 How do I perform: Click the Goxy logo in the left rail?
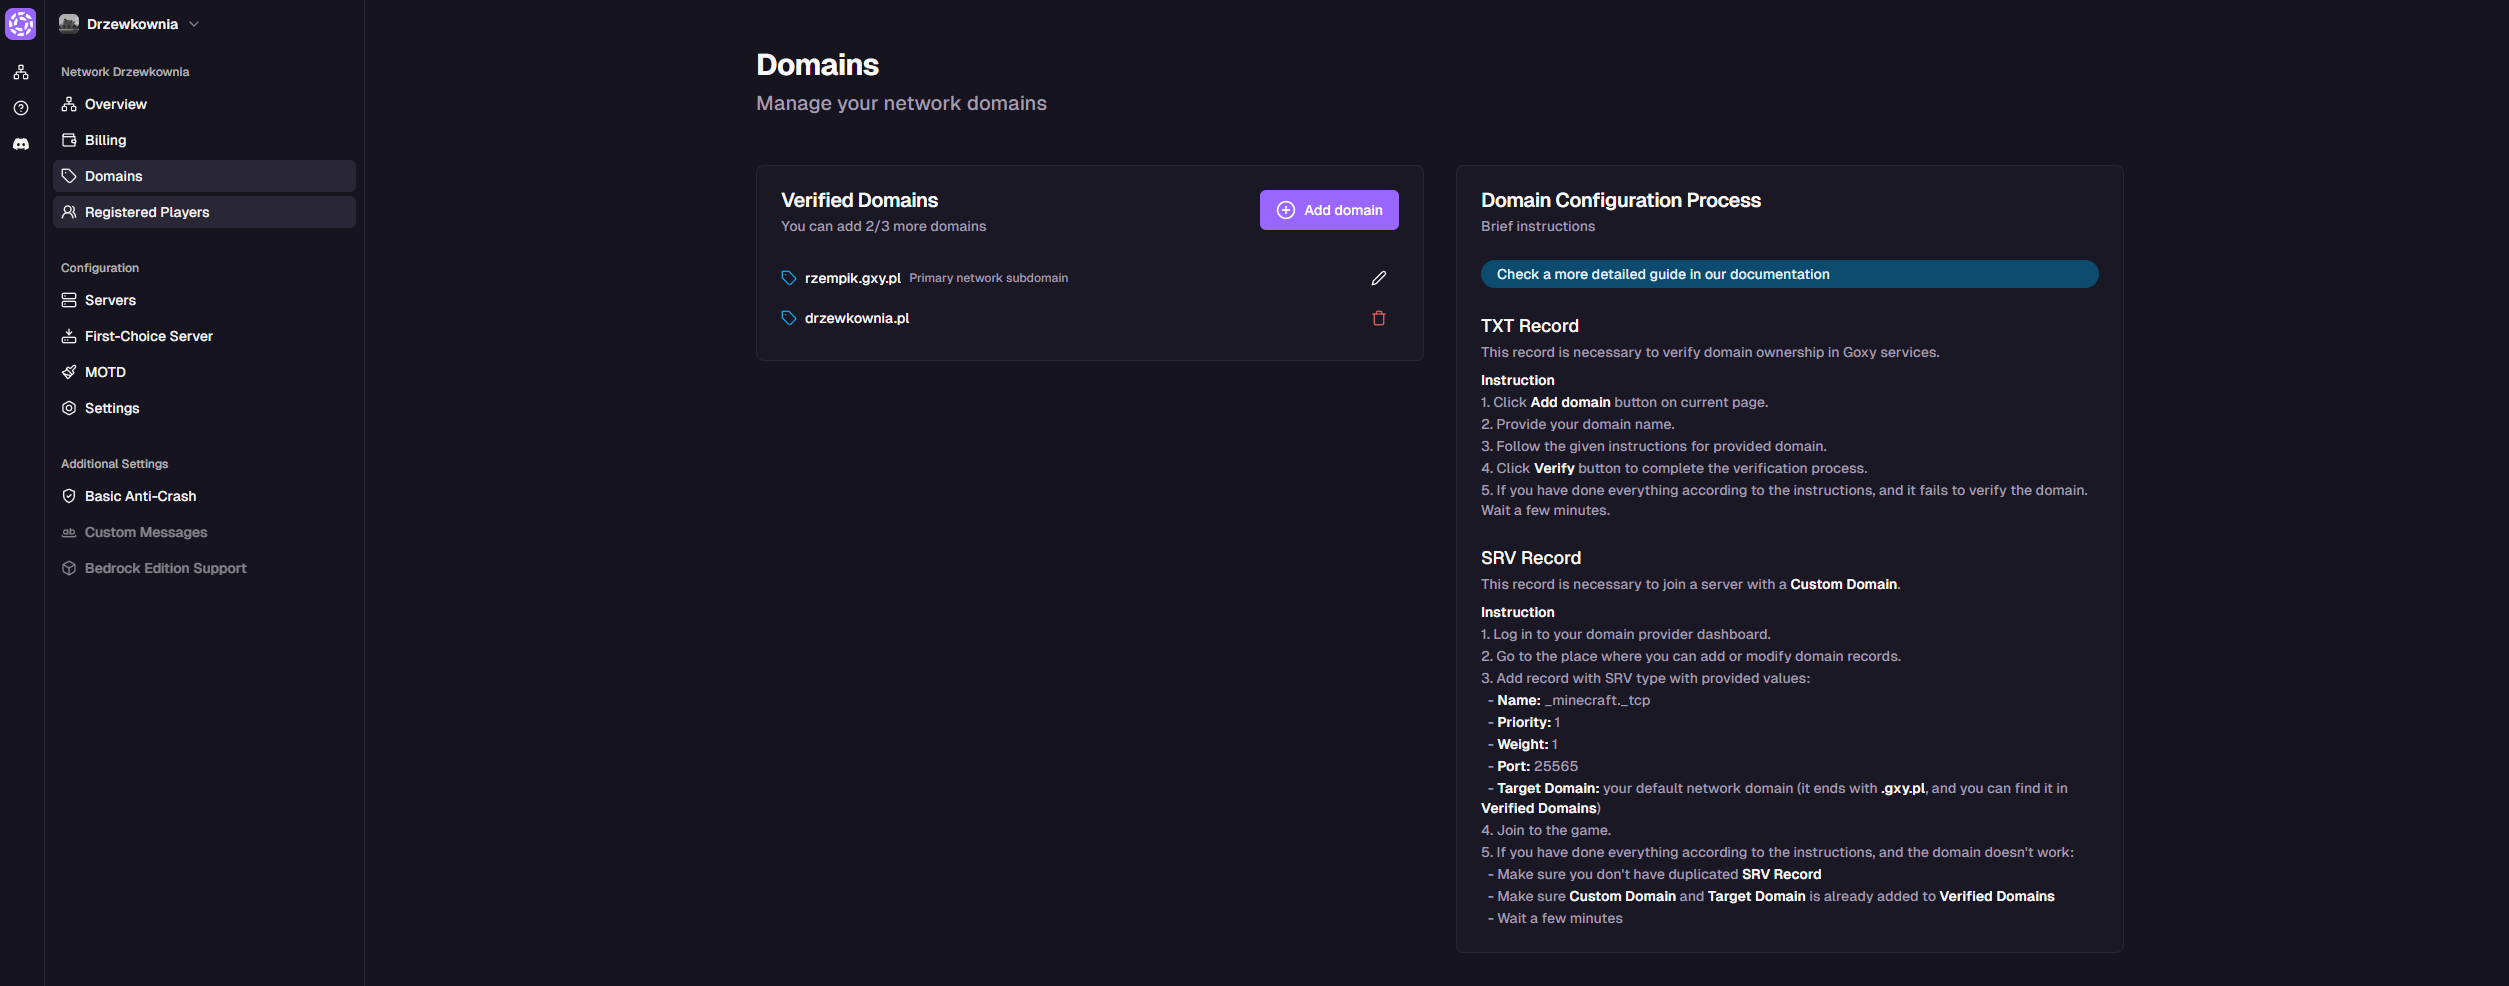pyautogui.click(x=21, y=23)
